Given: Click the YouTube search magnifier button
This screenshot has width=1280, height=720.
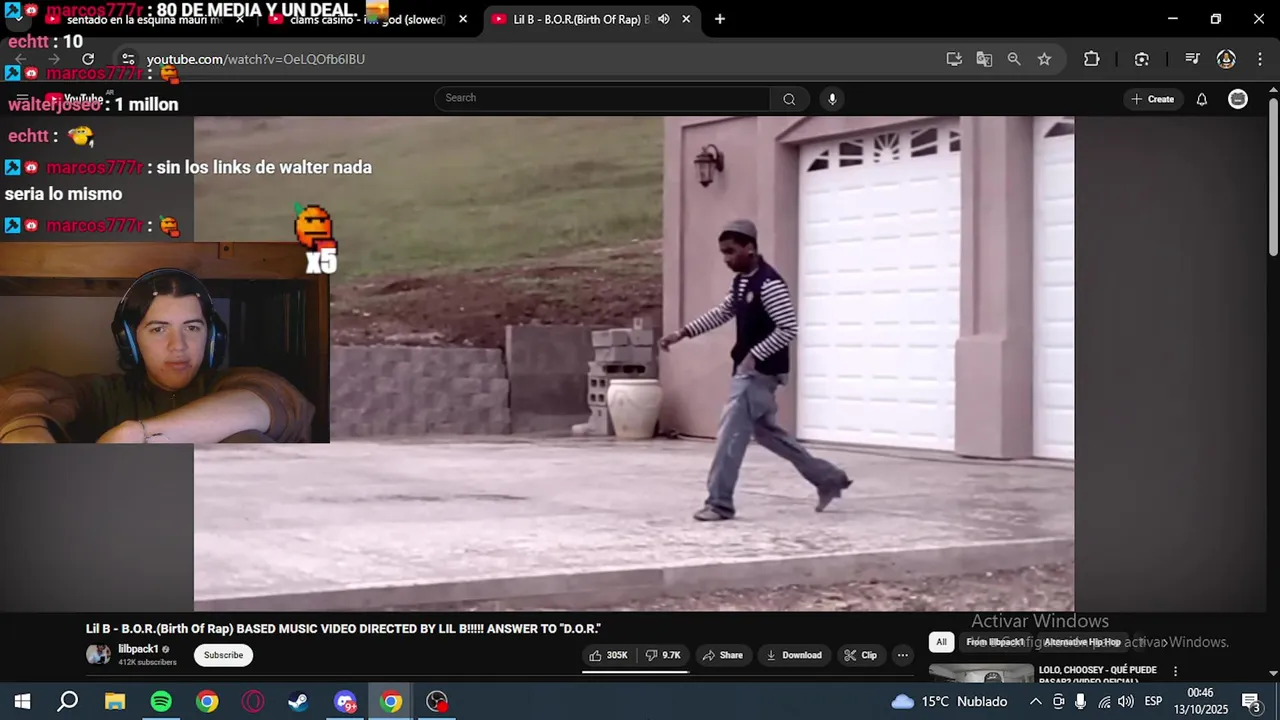Looking at the screenshot, I should pyautogui.click(x=789, y=98).
